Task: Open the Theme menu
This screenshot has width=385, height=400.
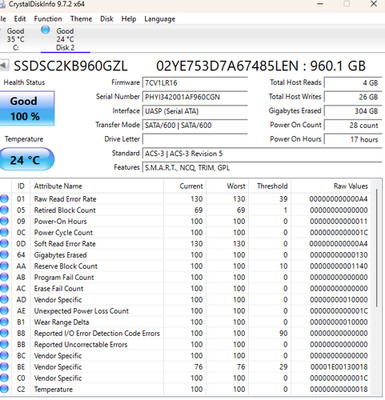Action: [81, 19]
